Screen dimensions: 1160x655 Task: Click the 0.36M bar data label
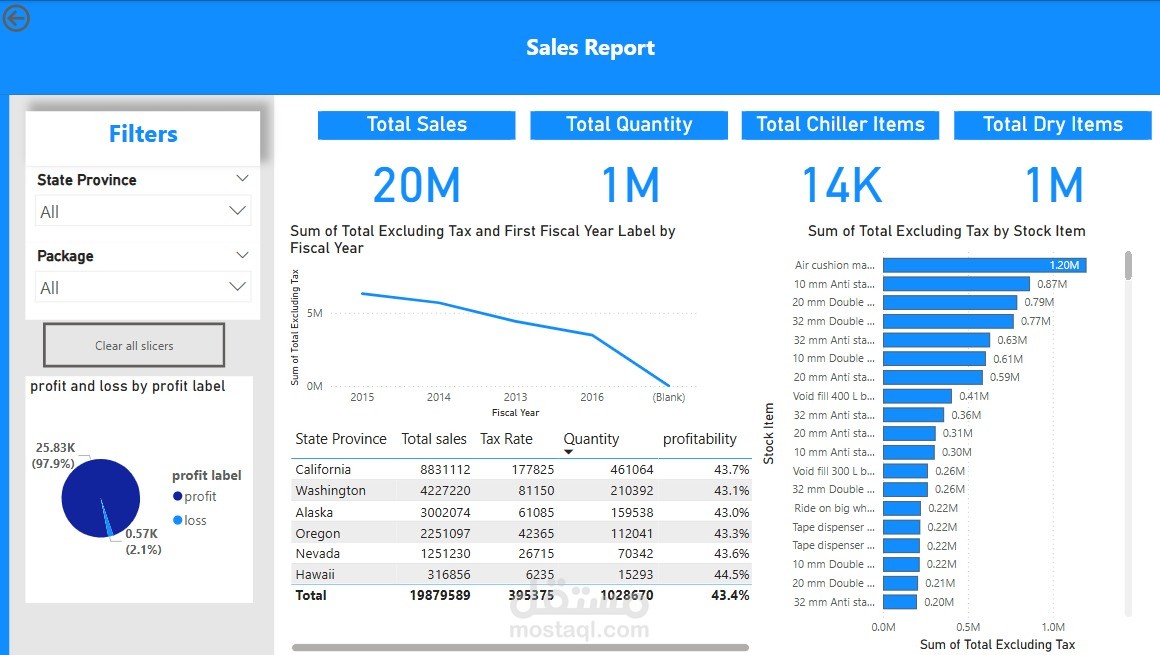(965, 415)
